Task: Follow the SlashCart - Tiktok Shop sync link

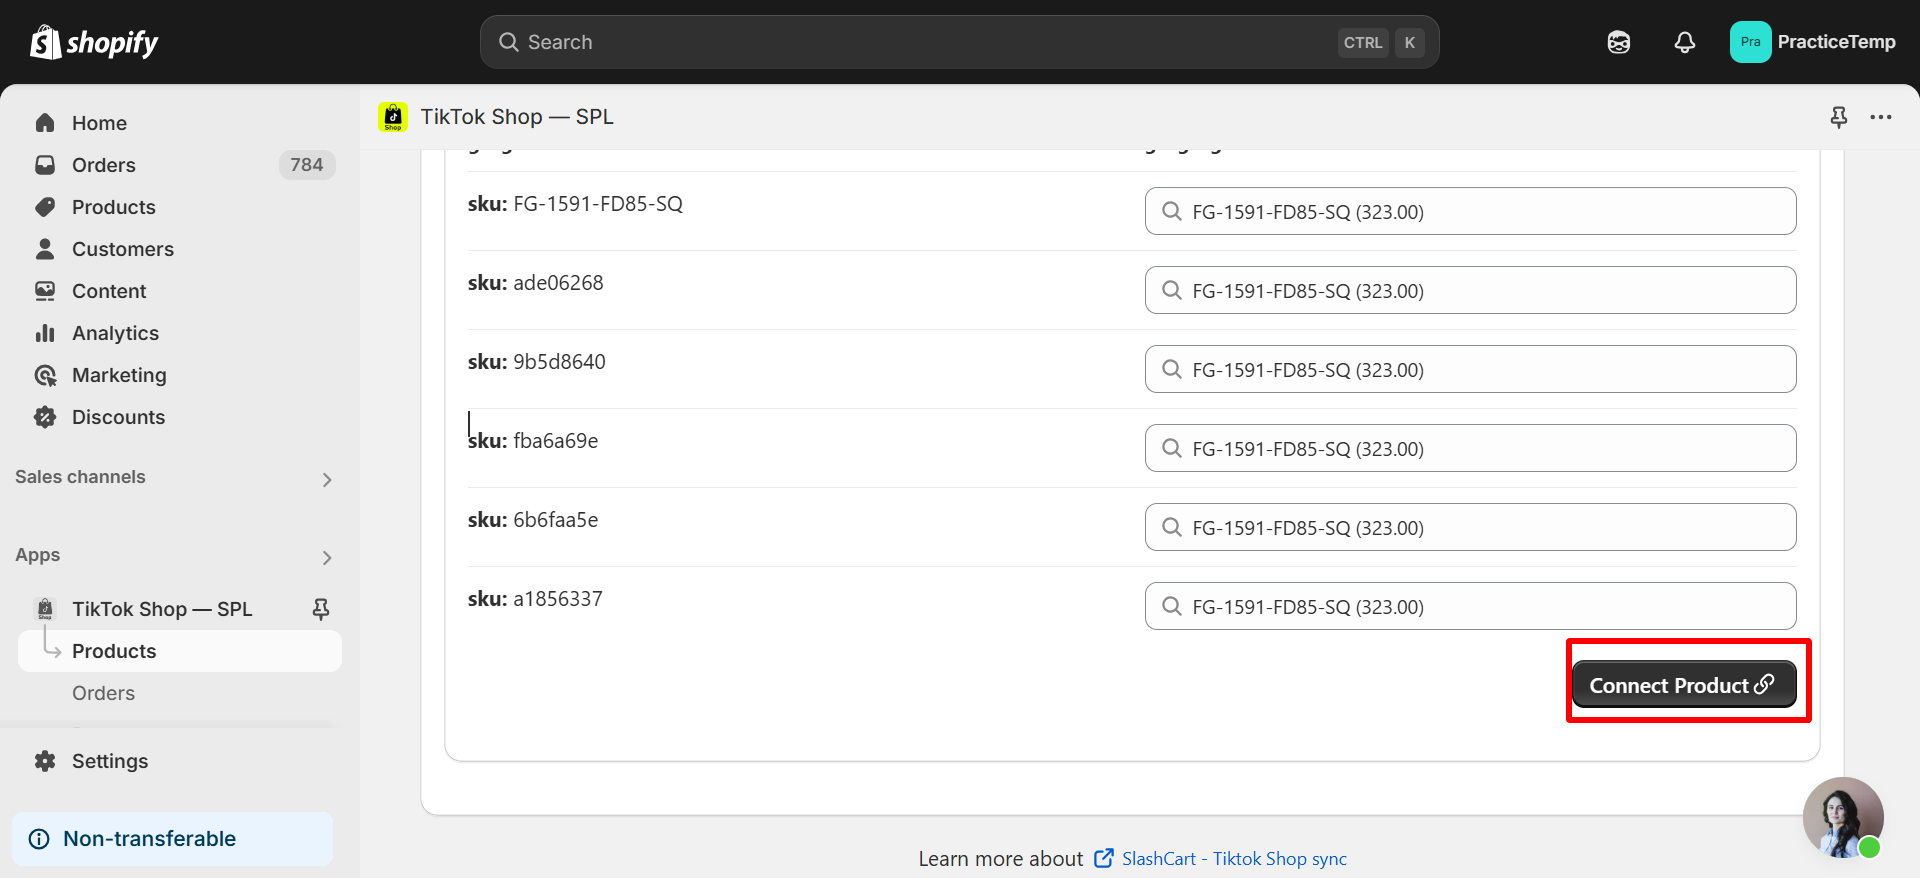Action: tap(1233, 859)
